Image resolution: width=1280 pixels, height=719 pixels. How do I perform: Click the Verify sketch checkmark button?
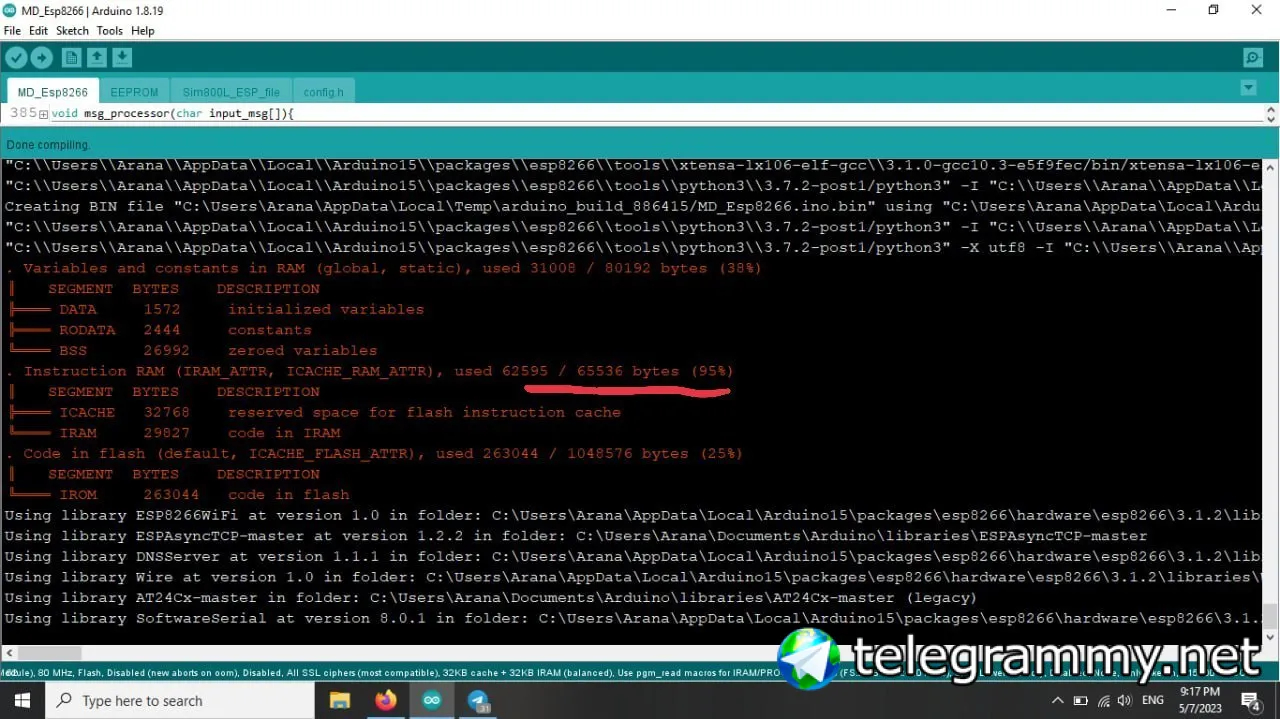point(16,58)
